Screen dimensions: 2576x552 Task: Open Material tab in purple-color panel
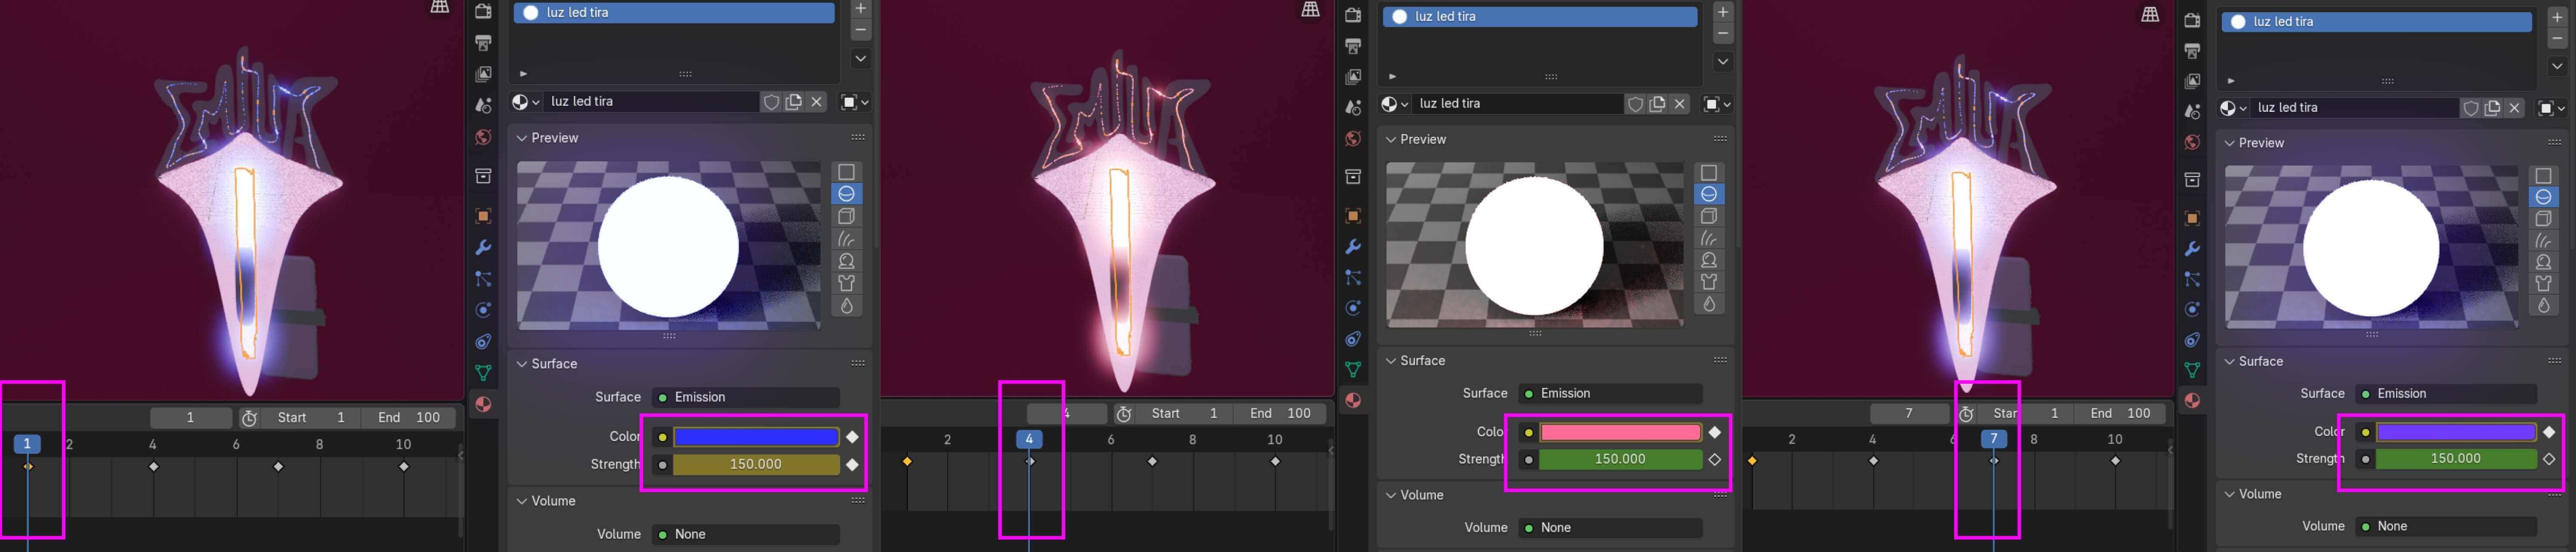2192,400
